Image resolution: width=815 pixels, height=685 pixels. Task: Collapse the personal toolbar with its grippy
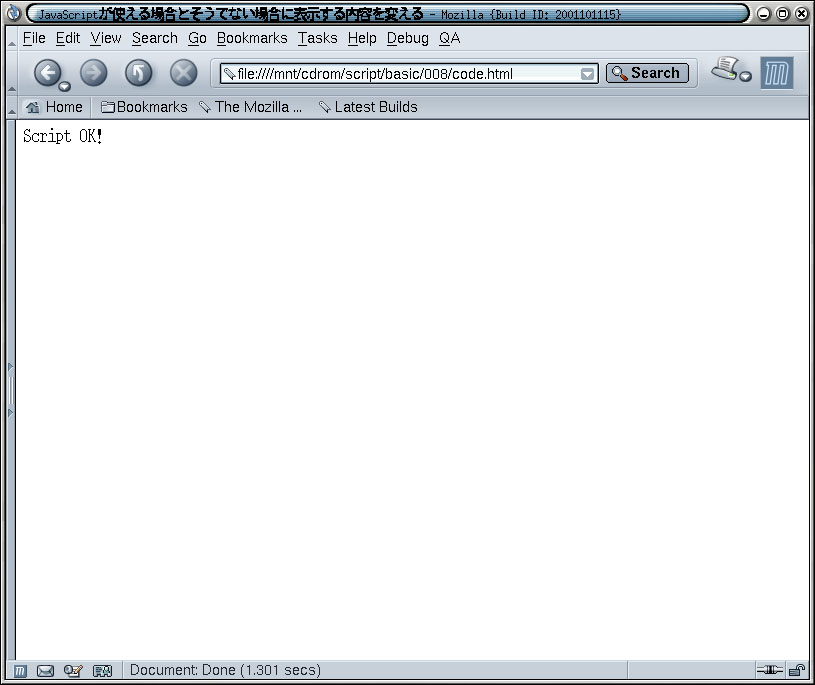coord(12,107)
